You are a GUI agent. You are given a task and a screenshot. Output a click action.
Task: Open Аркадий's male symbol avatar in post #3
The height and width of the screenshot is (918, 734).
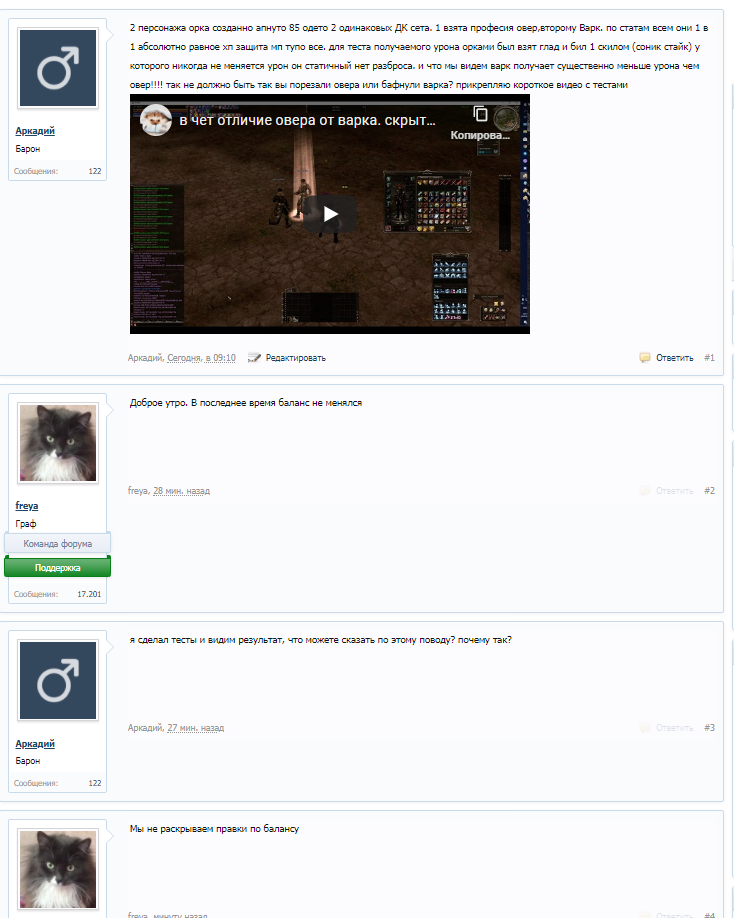58,682
